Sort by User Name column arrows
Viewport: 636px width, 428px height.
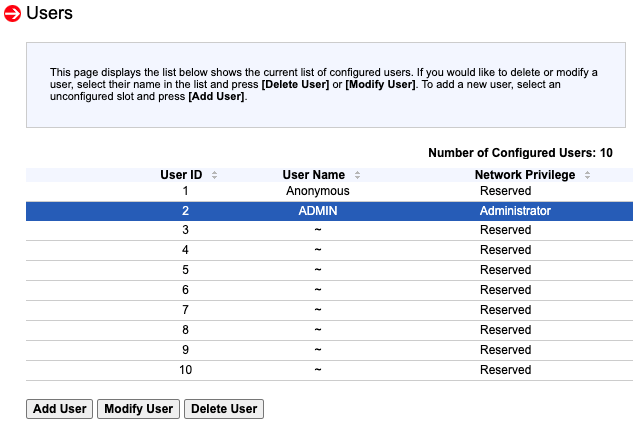tap(357, 175)
